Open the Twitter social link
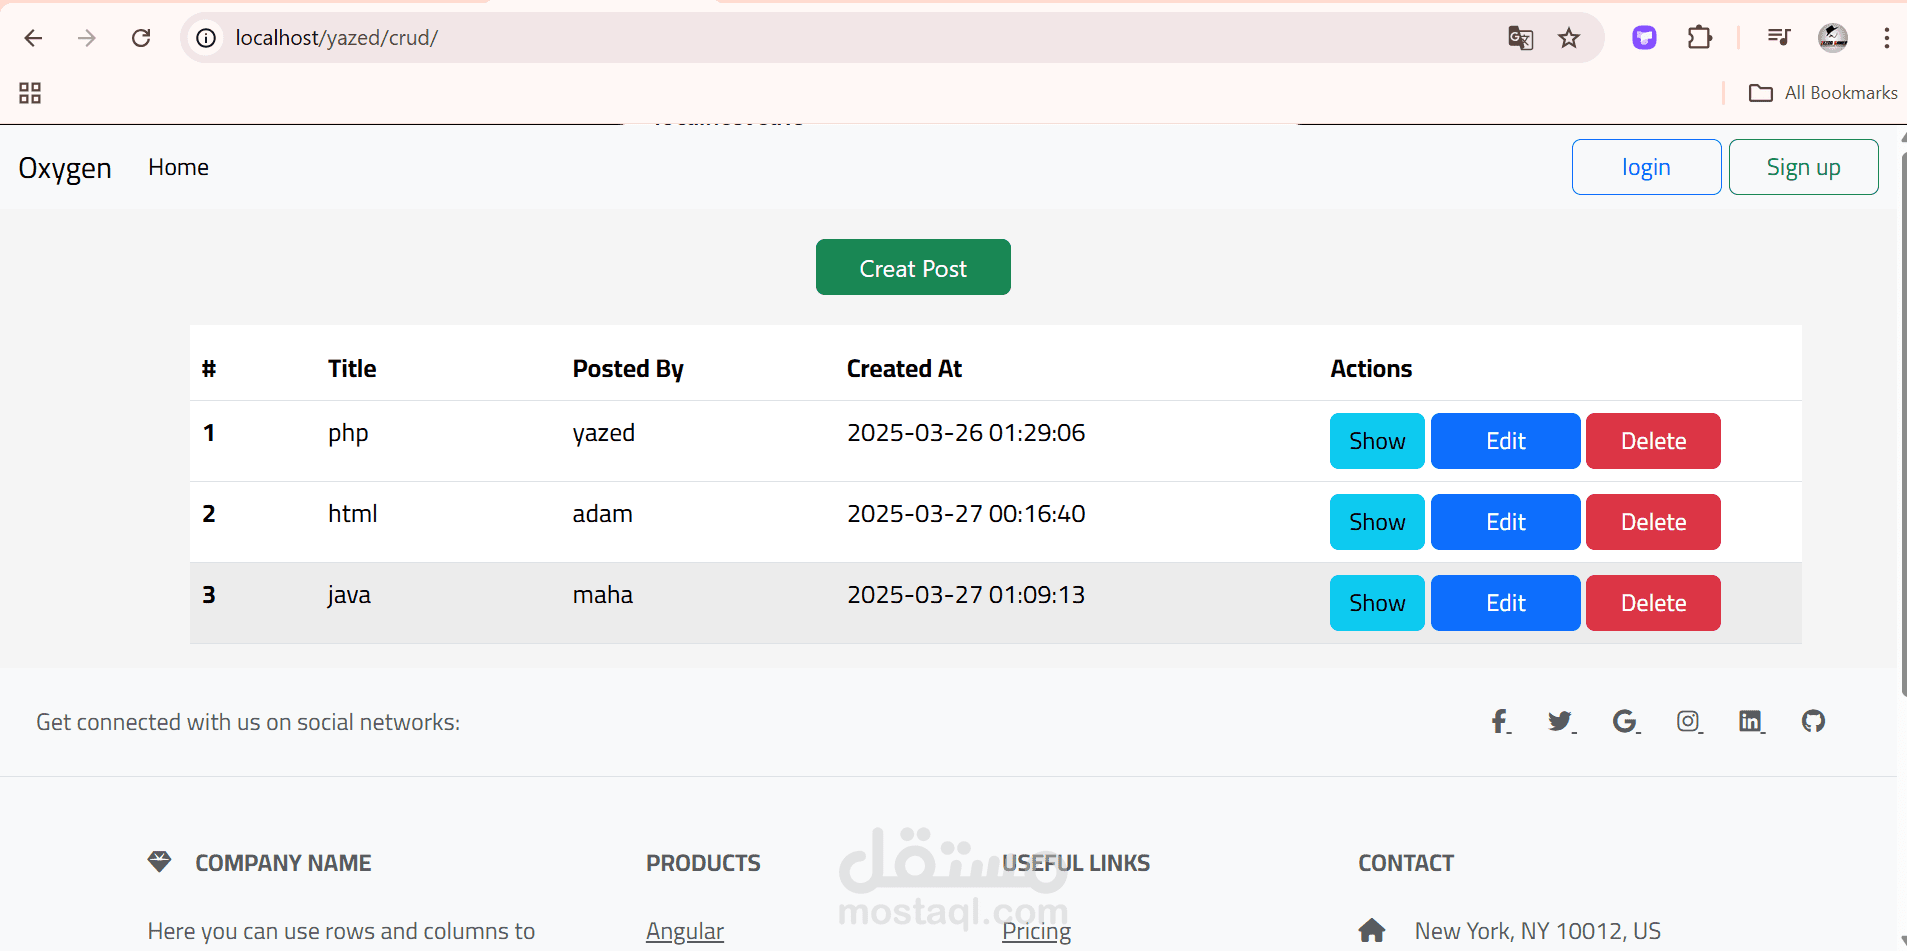This screenshot has height=951, width=1907. point(1561,721)
